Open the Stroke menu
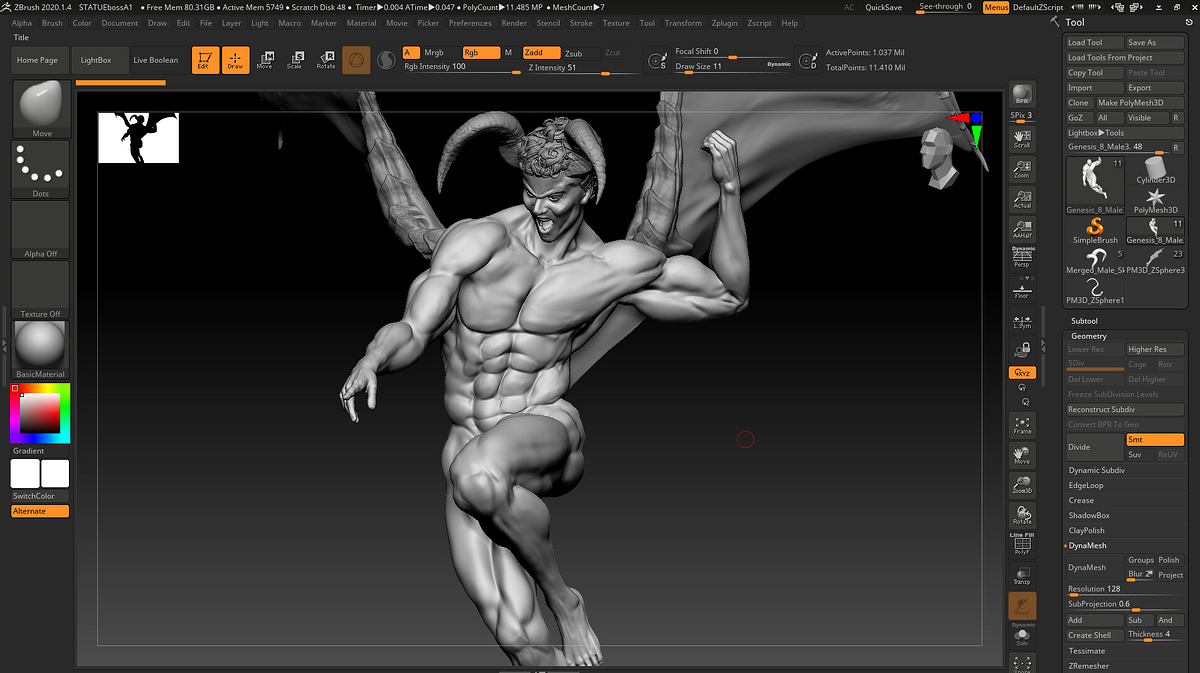The height and width of the screenshot is (673, 1200). tap(580, 23)
